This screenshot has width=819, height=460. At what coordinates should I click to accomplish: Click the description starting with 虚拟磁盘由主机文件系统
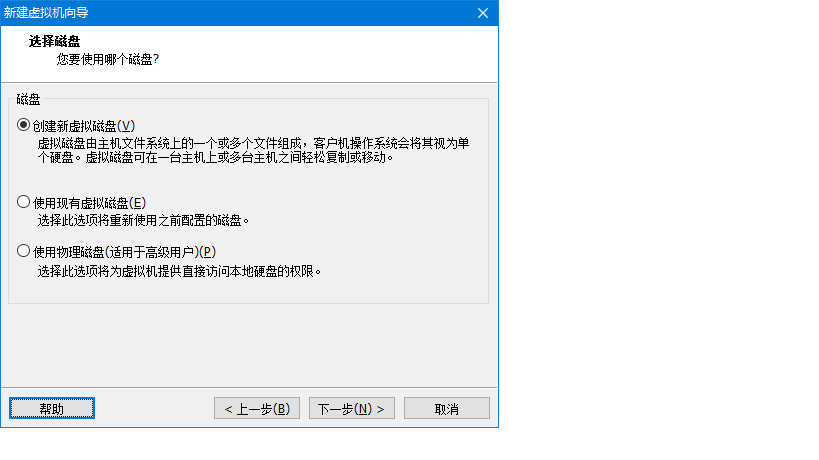(x=253, y=150)
